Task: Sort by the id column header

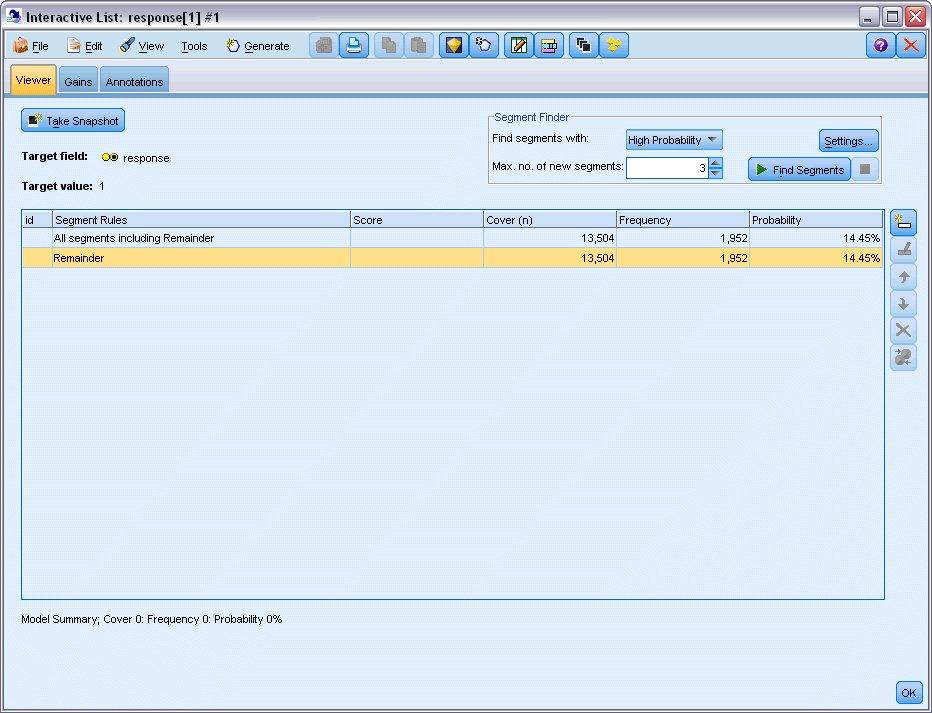Action: click(x=37, y=220)
